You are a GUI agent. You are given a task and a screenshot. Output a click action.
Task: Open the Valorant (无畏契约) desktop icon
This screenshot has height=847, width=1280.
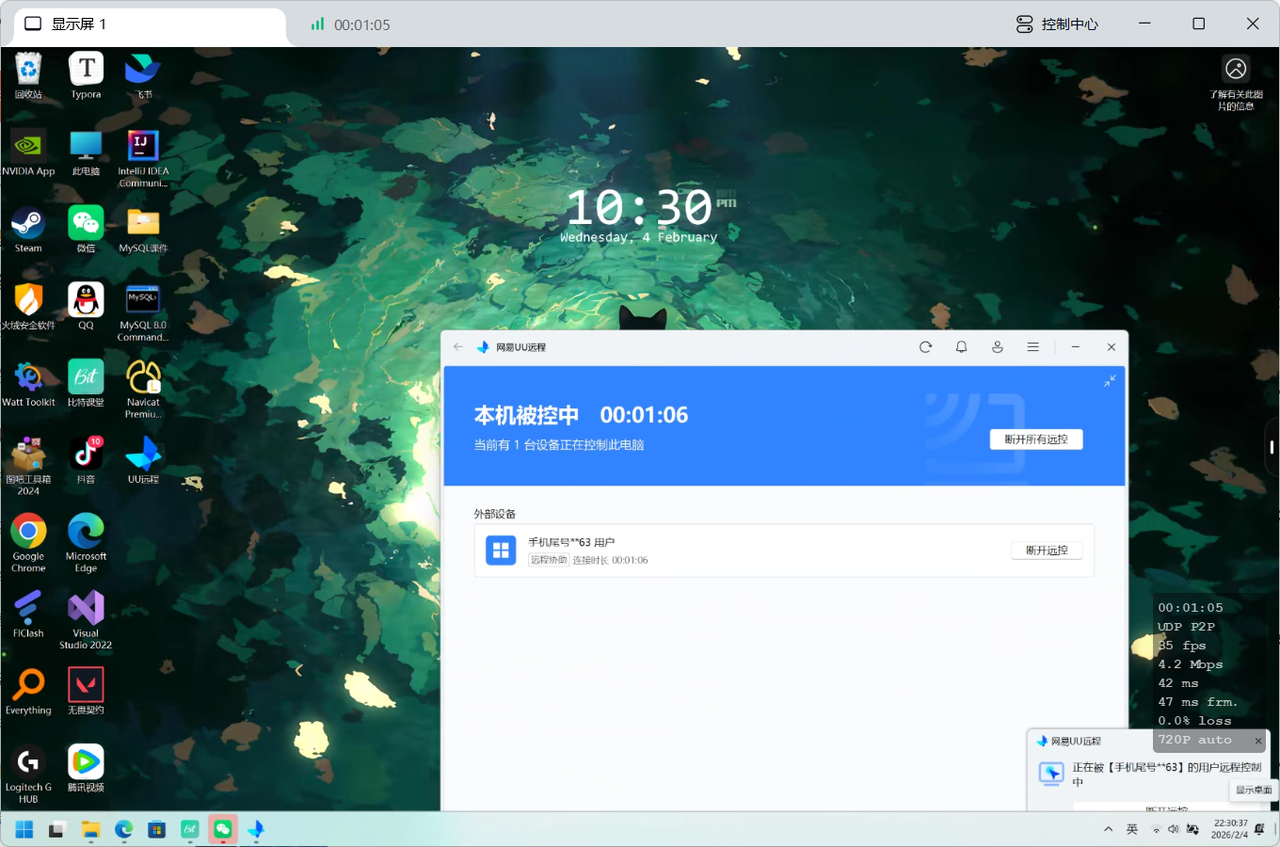coord(86,692)
